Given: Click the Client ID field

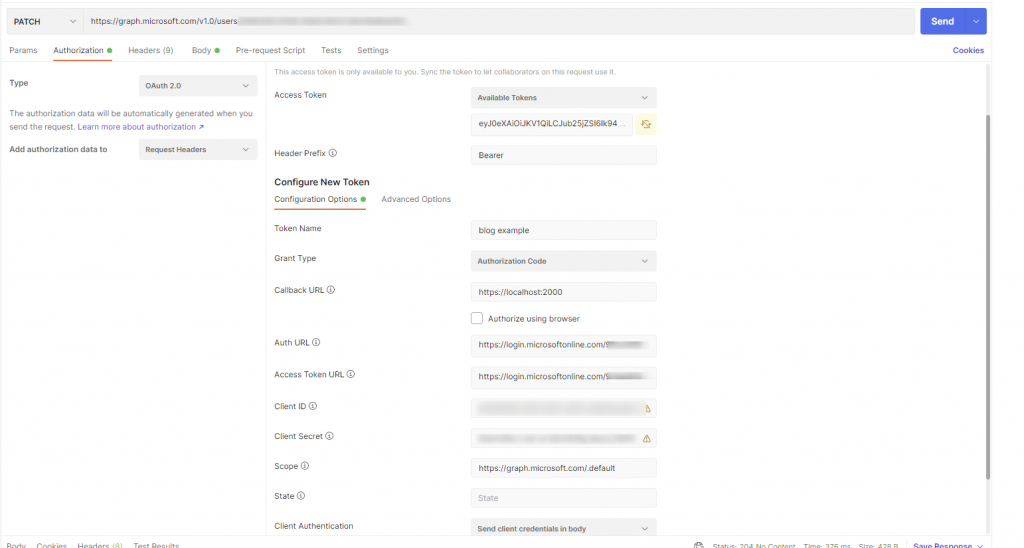Looking at the screenshot, I should (564, 408).
